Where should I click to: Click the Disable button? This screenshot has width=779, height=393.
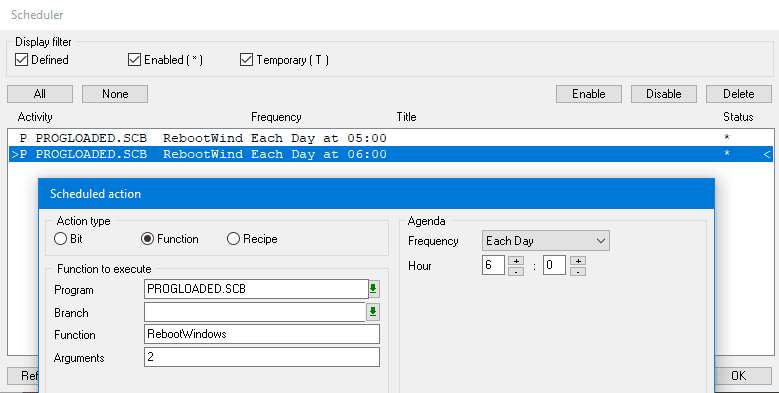coord(664,94)
